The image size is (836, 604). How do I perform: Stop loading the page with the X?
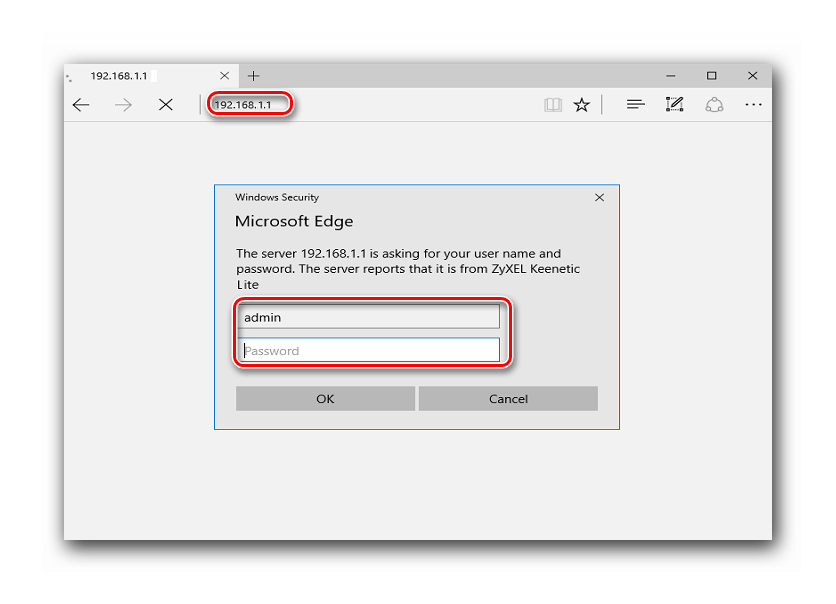166,104
